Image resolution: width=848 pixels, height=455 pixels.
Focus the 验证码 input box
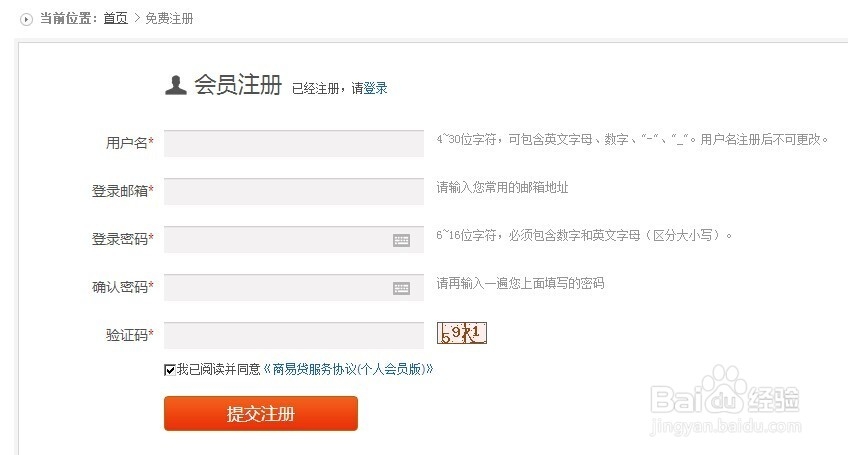point(294,335)
